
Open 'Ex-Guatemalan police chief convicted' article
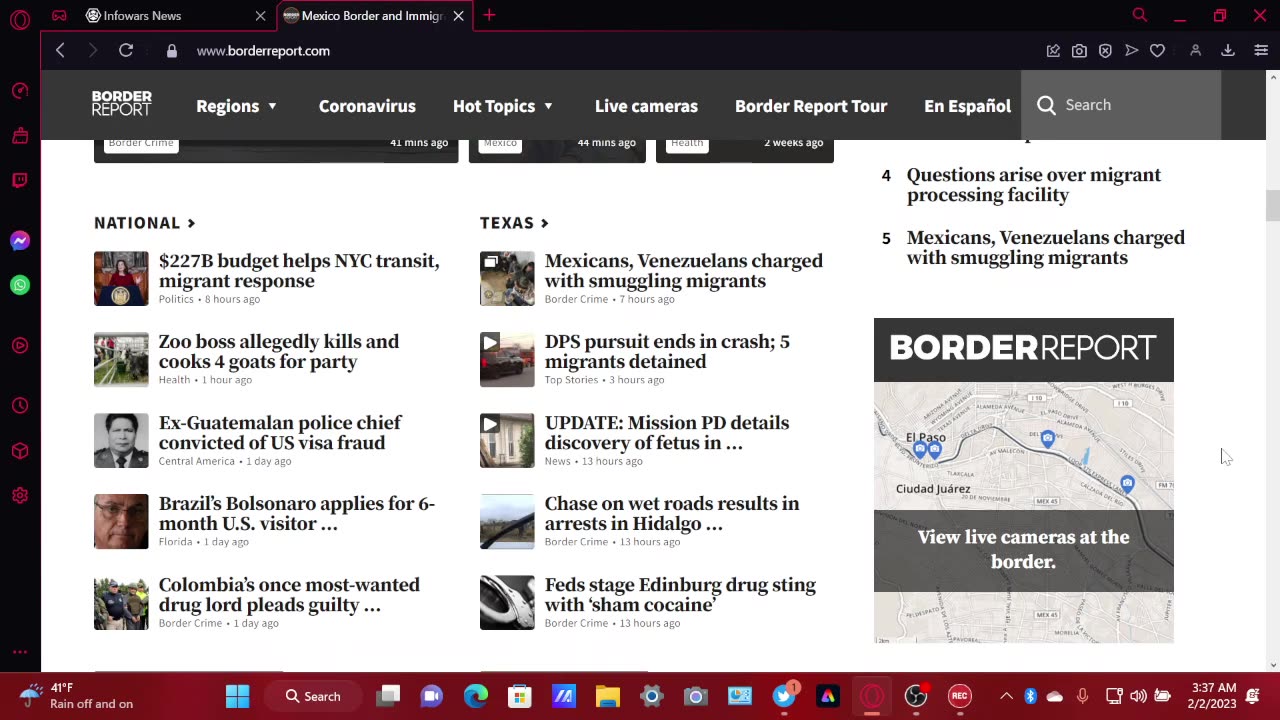[280, 433]
